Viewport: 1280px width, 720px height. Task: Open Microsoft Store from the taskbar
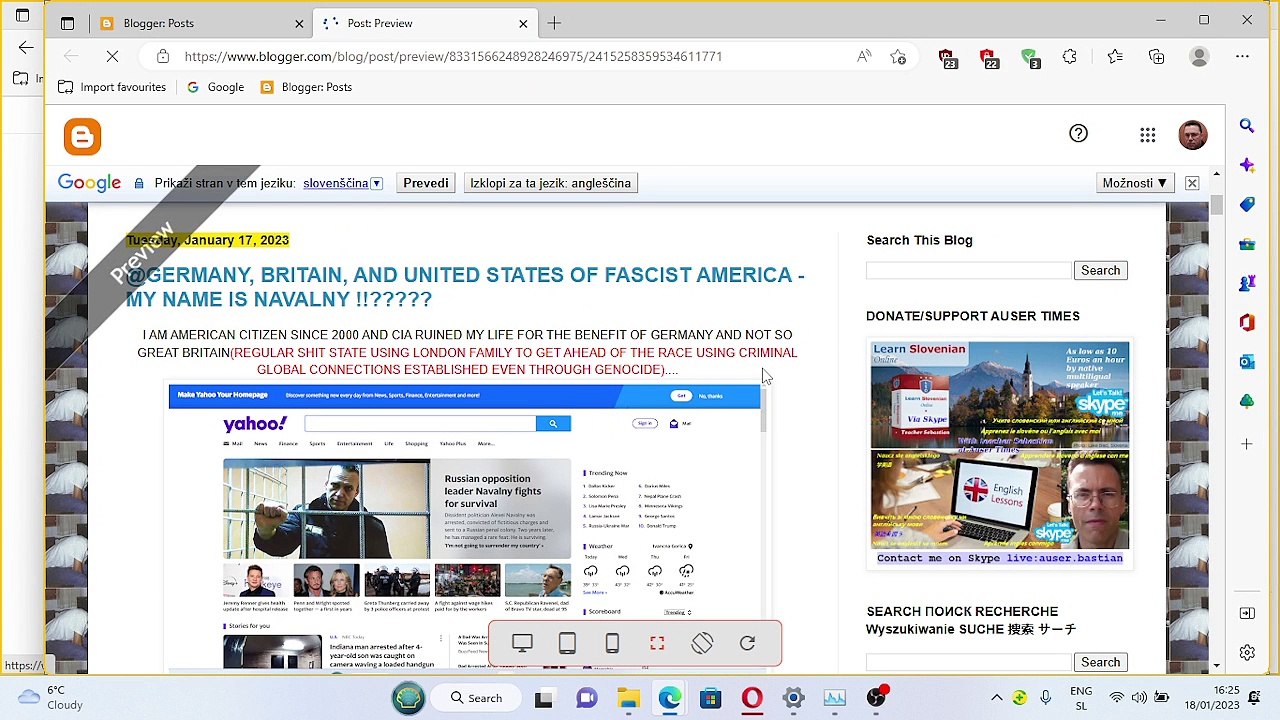710,698
